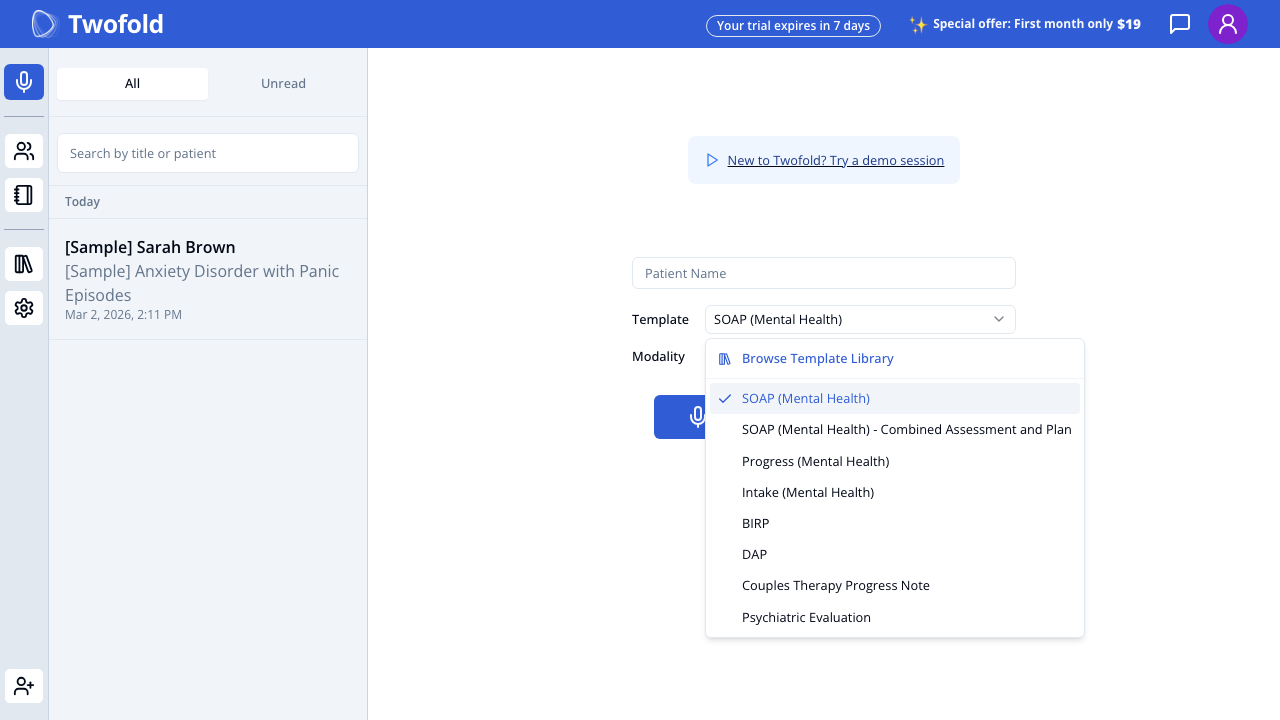
Task: Click the add user icon
Action: click(24, 686)
